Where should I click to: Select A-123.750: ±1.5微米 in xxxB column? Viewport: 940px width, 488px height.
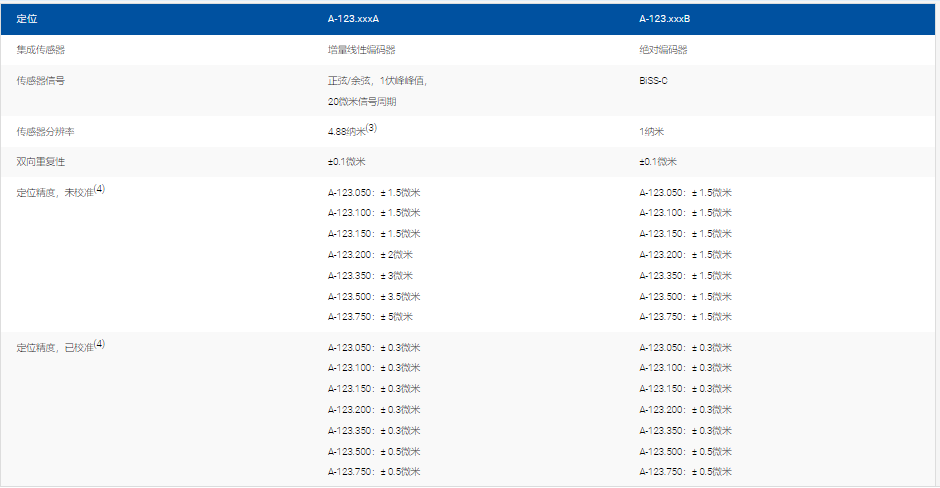click(685, 317)
